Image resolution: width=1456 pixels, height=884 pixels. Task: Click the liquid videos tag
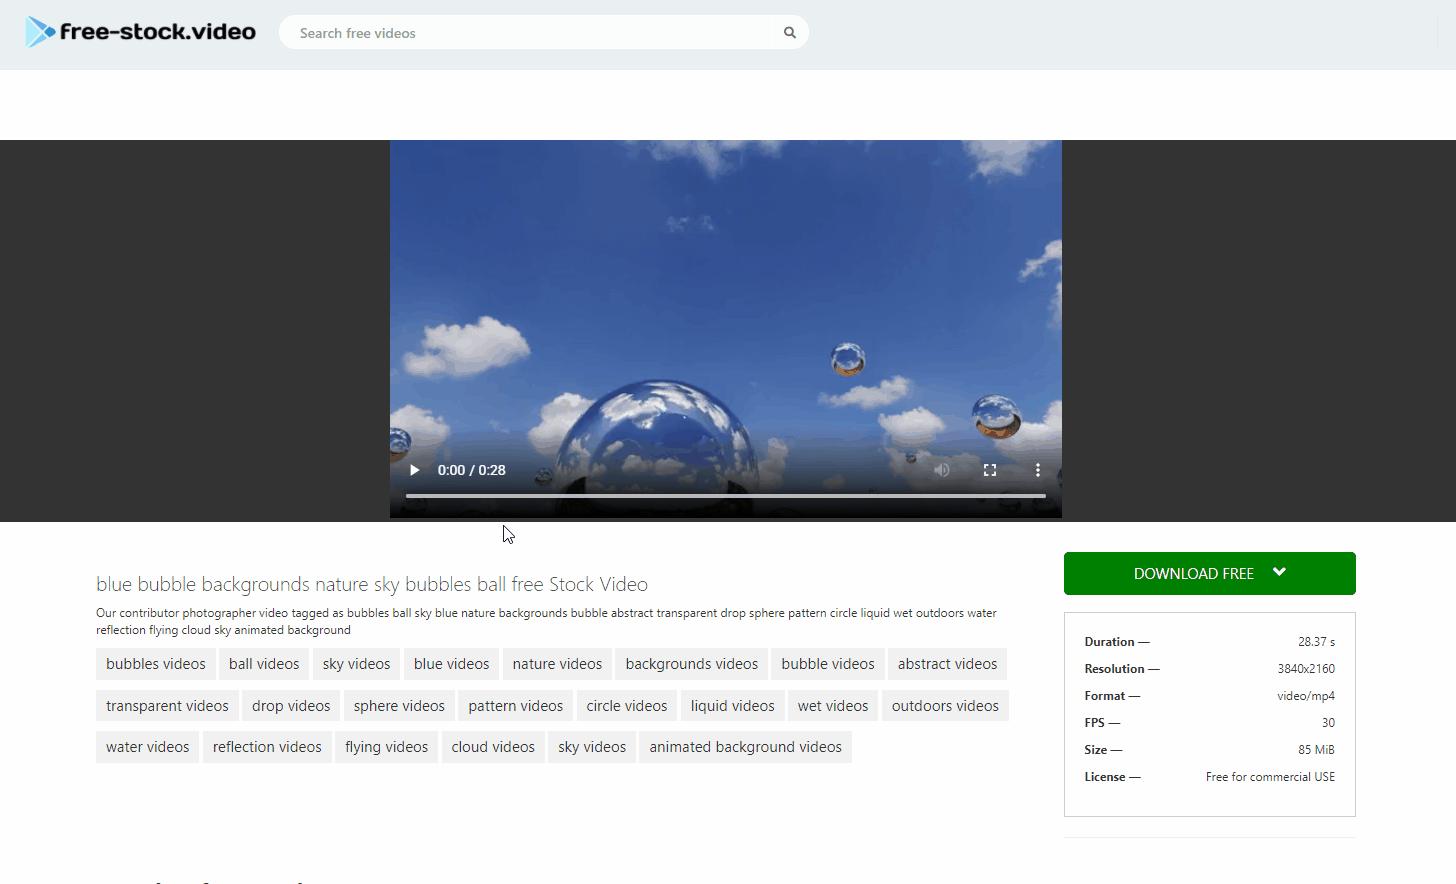pos(732,706)
